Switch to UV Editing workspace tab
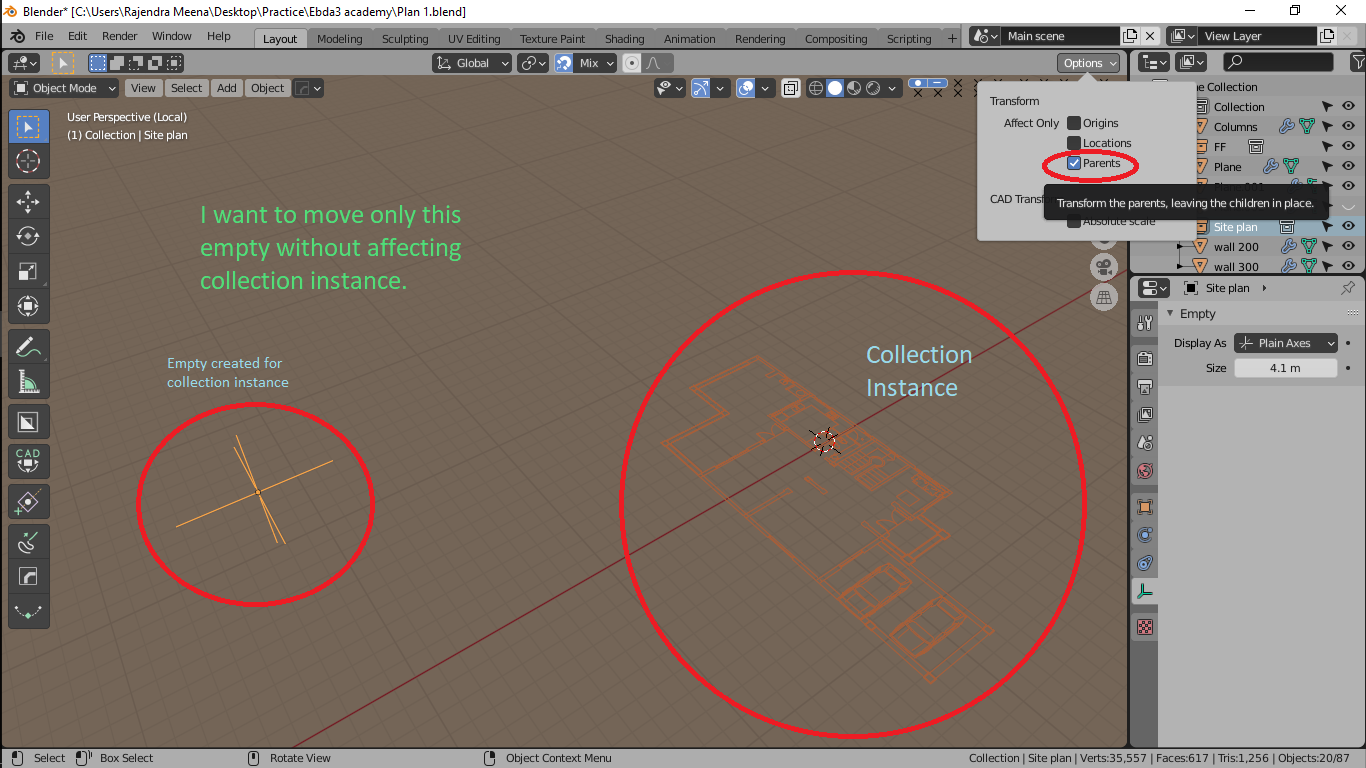 (474, 39)
